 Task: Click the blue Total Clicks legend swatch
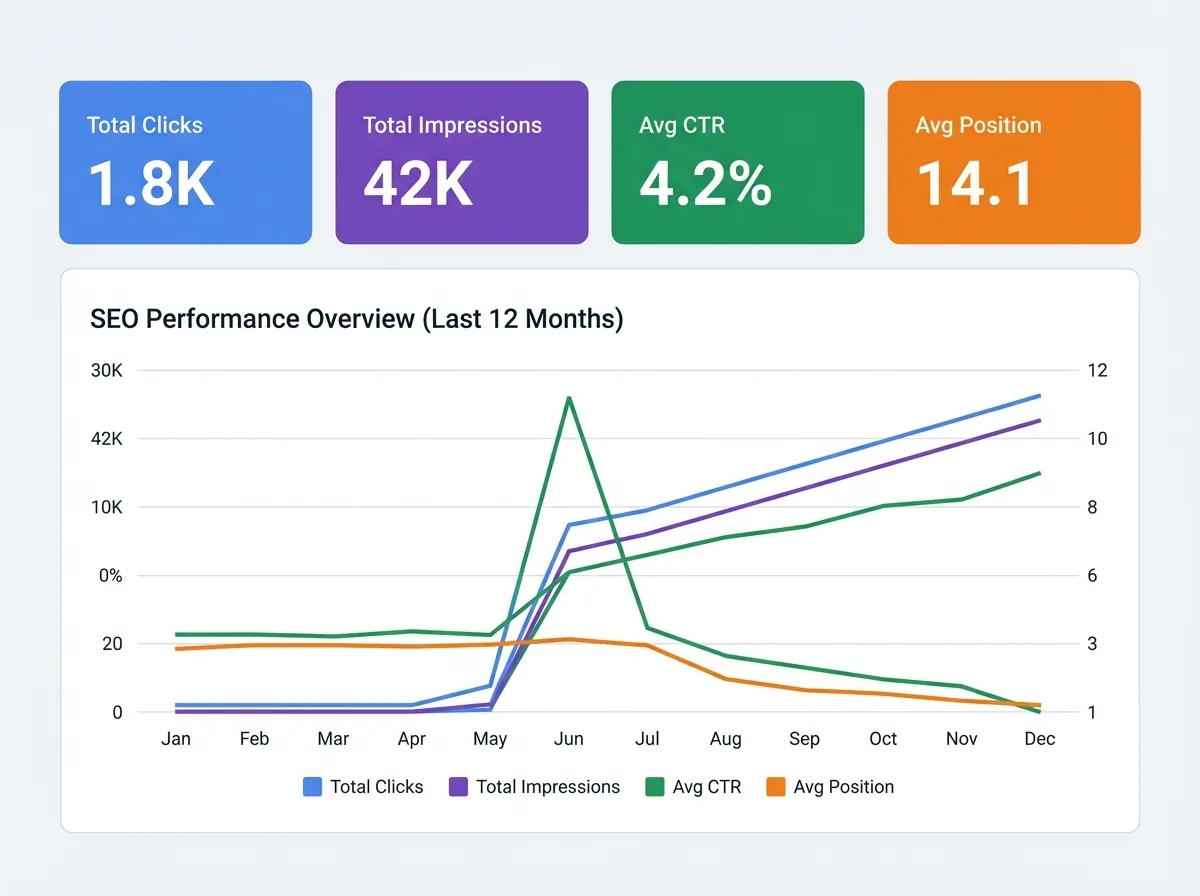tap(312, 787)
